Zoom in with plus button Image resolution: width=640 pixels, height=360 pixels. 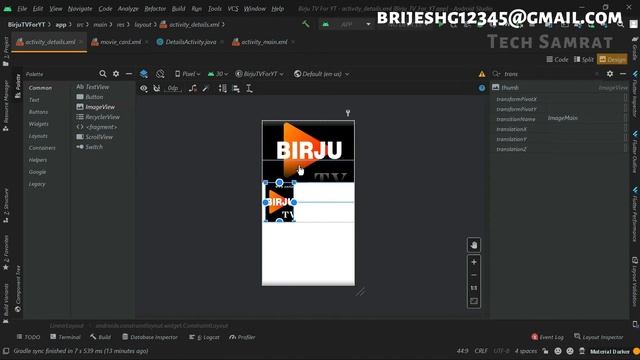(x=474, y=262)
